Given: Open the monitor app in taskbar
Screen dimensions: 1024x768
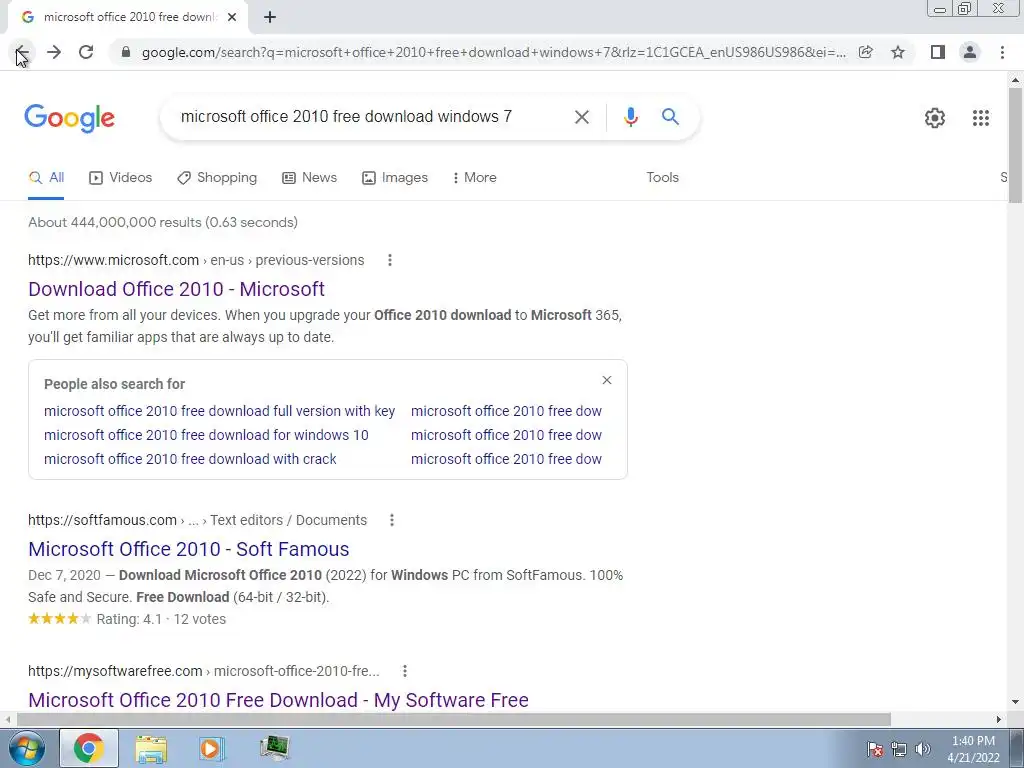Looking at the screenshot, I should (274, 748).
